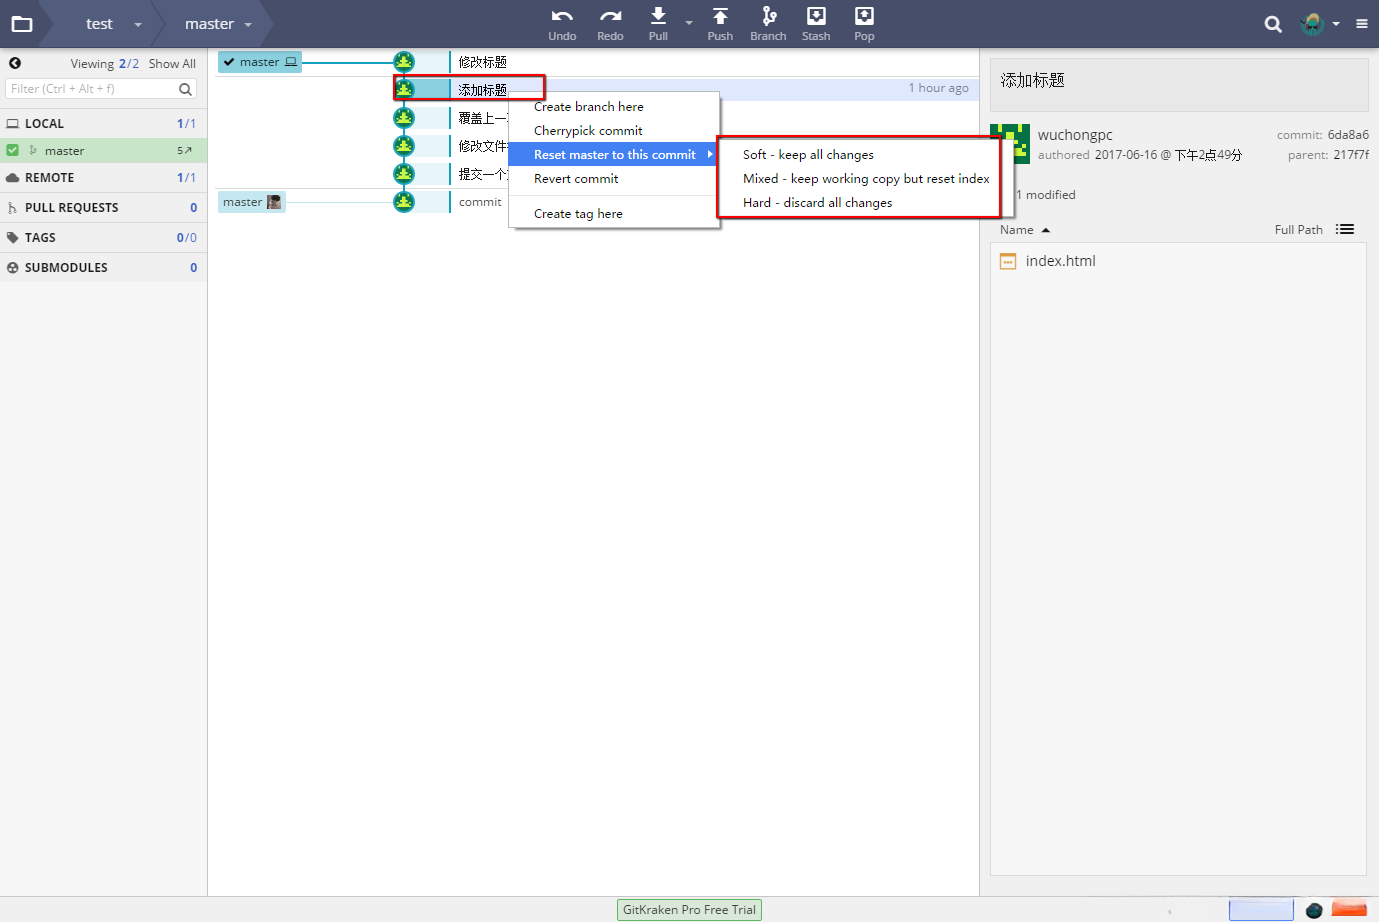Click the parent commit hash 217f7f
Screen dimensions: 1379x922
click(1351, 155)
